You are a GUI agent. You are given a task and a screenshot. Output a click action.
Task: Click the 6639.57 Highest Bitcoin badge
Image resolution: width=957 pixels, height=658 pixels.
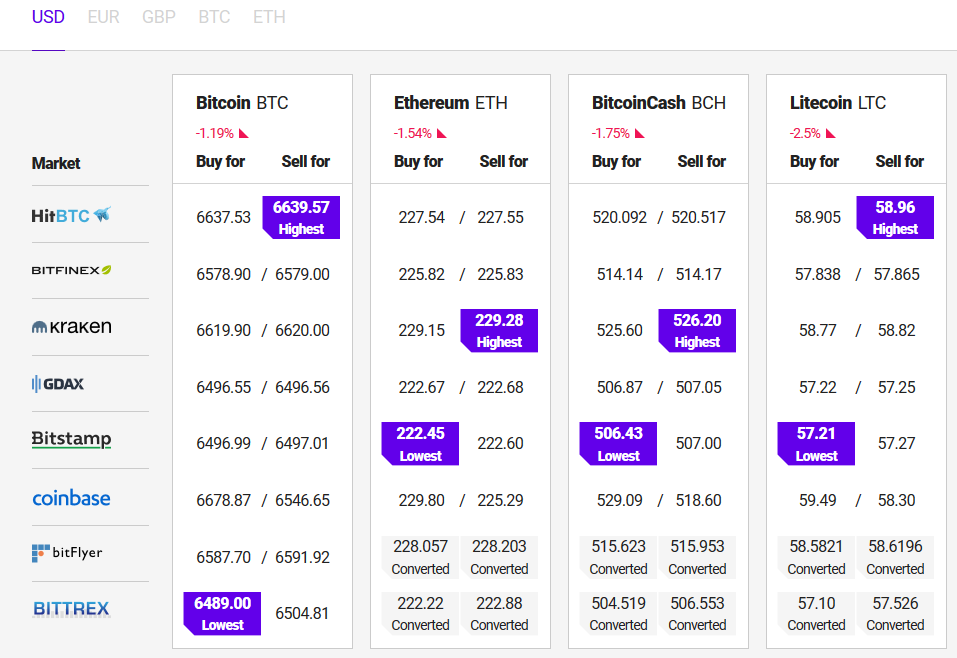(x=301, y=217)
